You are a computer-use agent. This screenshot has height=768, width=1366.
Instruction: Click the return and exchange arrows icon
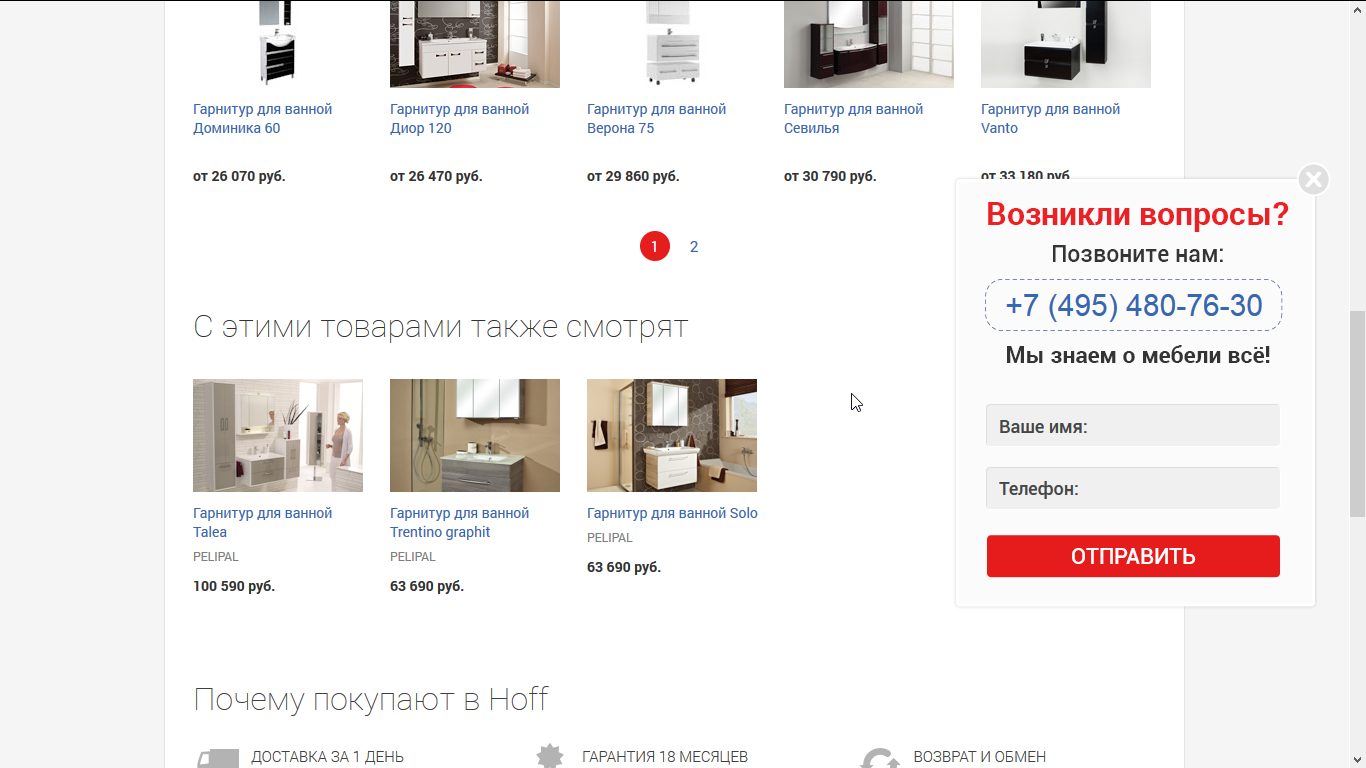[x=880, y=759]
